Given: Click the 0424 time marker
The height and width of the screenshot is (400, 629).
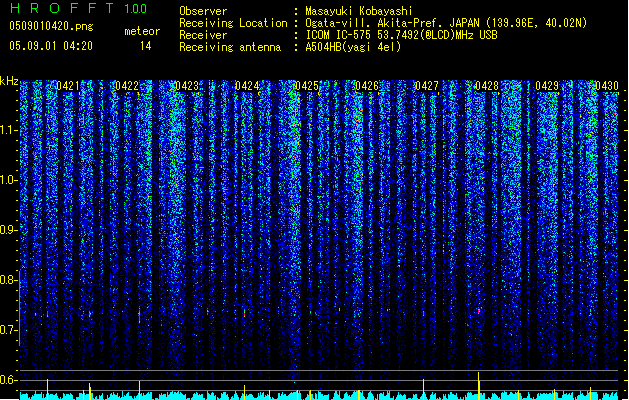Looking at the screenshot, I should pos(247,86).
